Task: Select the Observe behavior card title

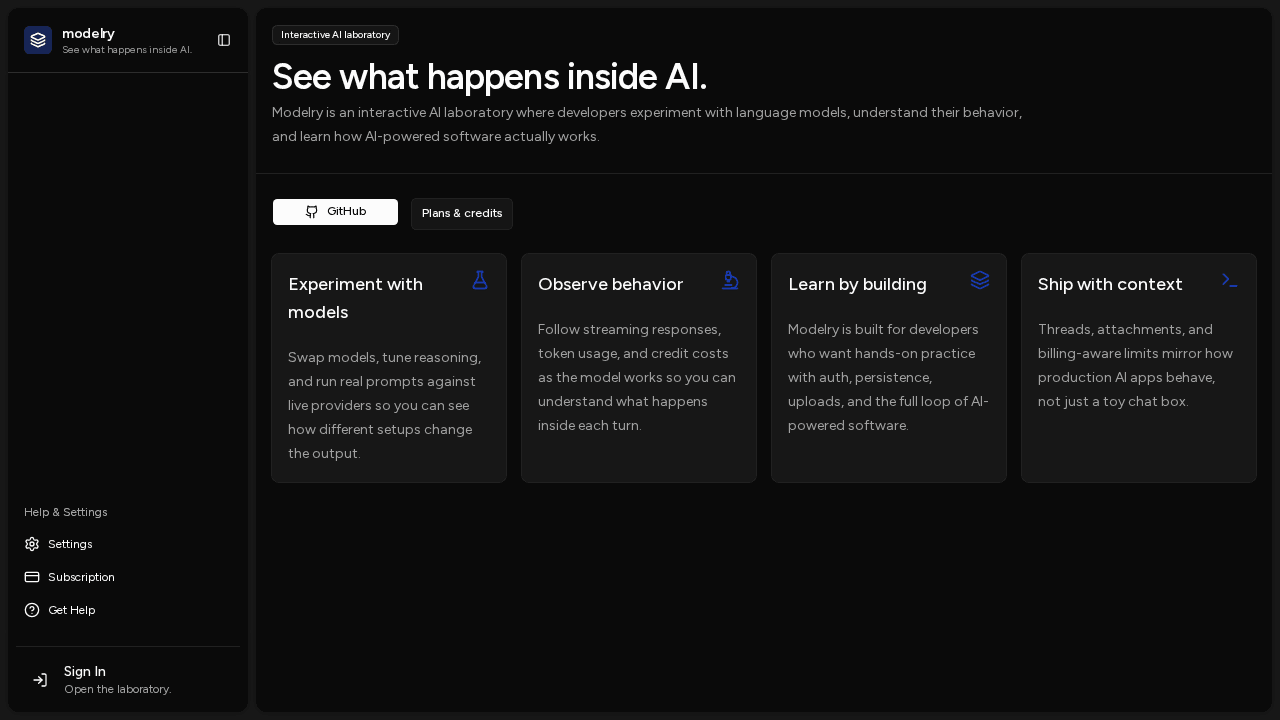Action: (610, 284)
